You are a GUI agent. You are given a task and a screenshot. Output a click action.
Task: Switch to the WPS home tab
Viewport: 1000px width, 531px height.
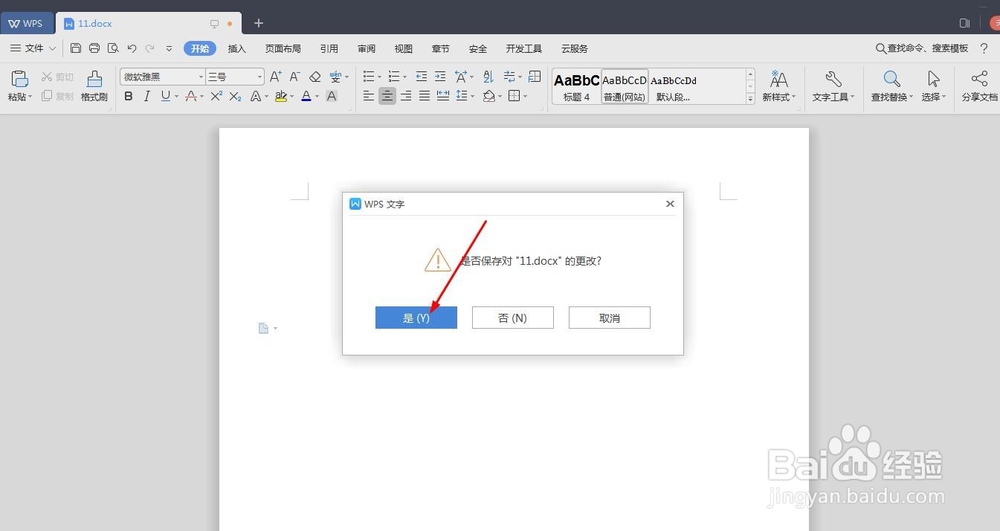(x=26, y=23)
